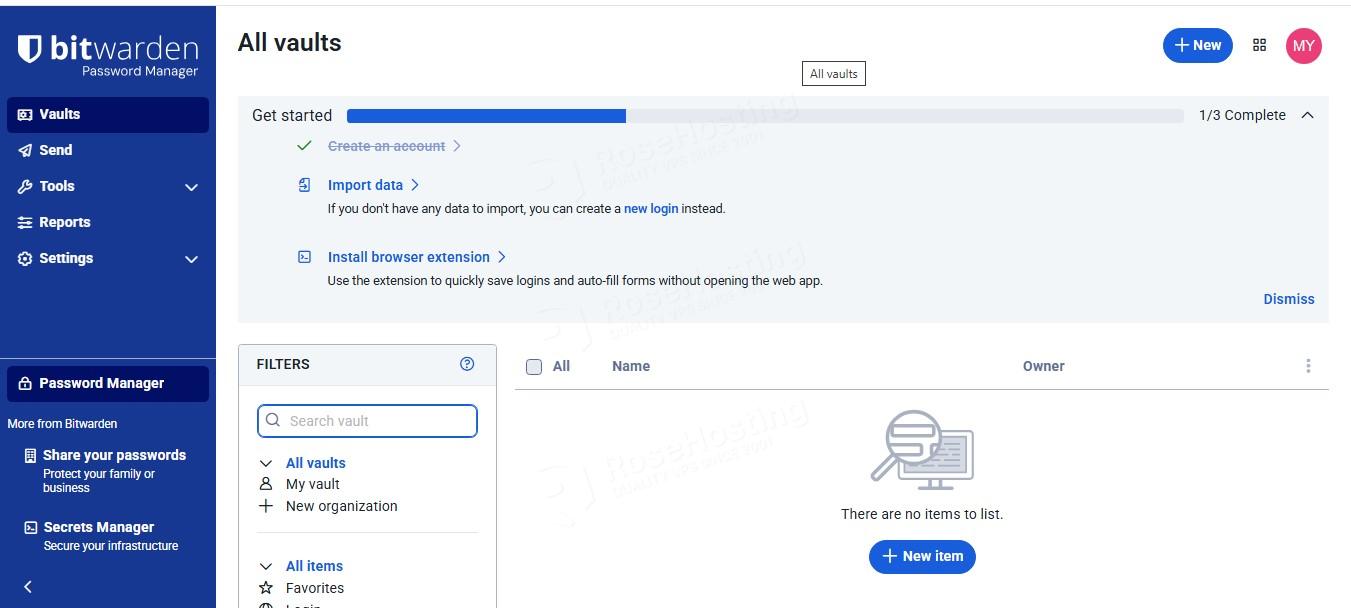Mark Favorites filter in sidebar
1351x608 pixels.
coord(314,588)
